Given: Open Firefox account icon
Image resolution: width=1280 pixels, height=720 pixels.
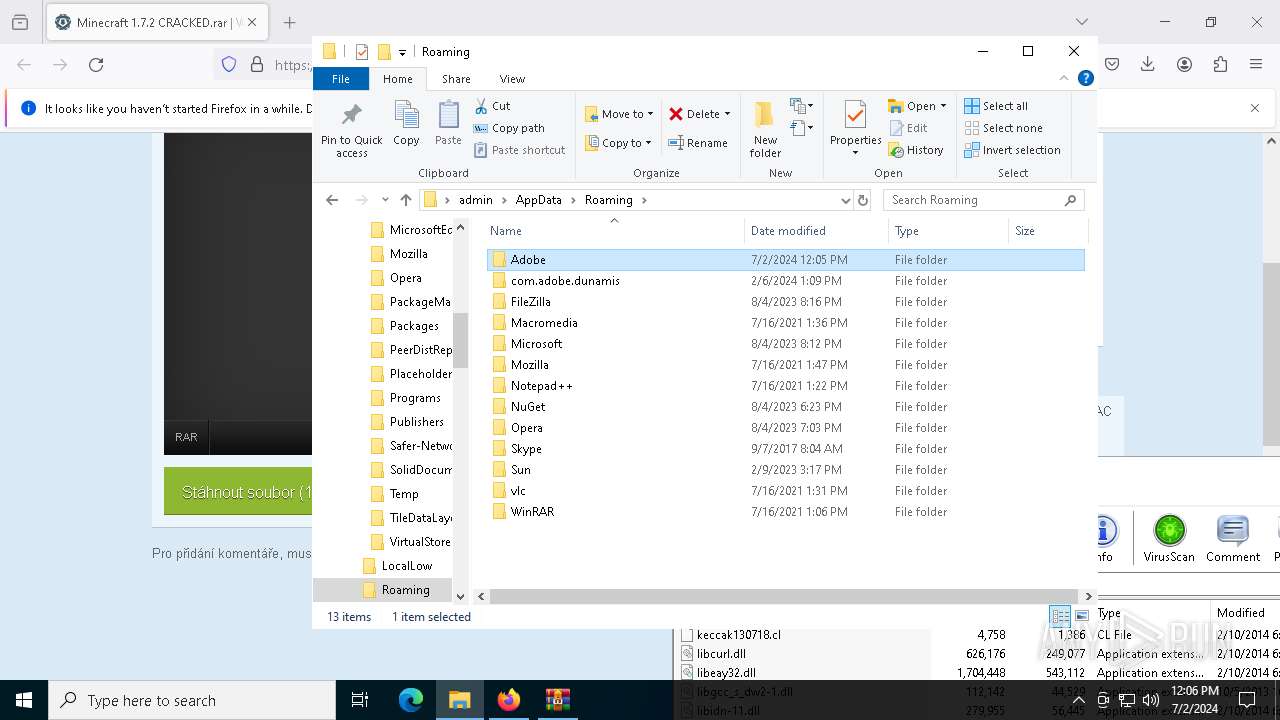Looking at the screenshot, I should [1184, 64].
